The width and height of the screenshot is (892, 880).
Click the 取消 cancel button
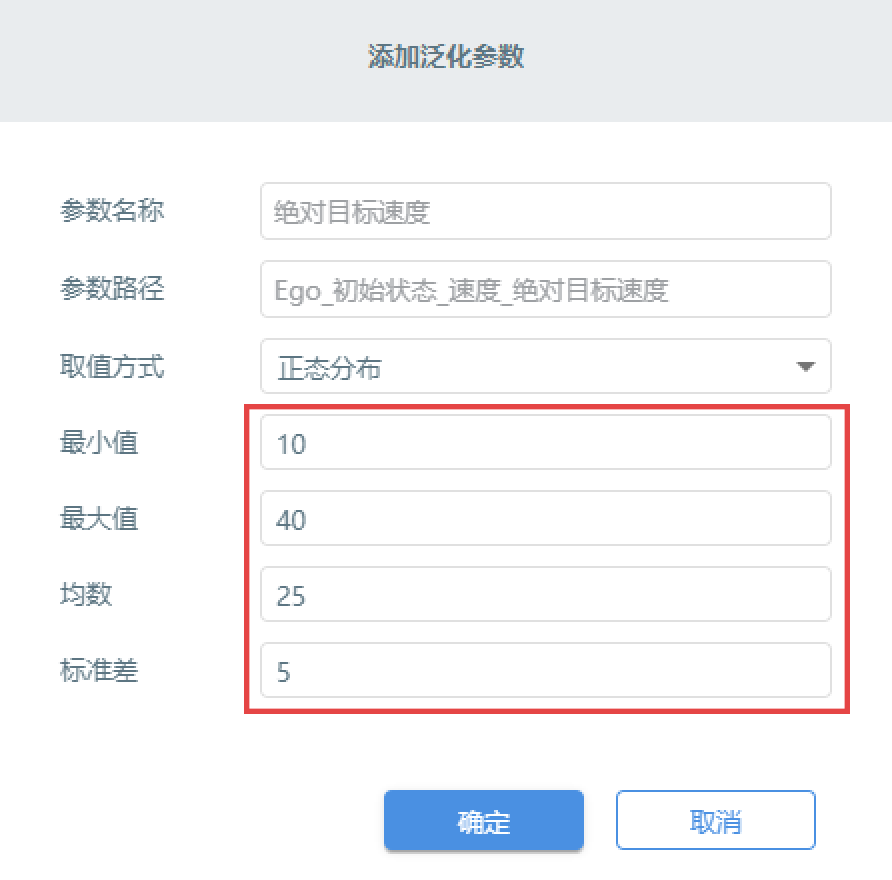pos(716,820)
